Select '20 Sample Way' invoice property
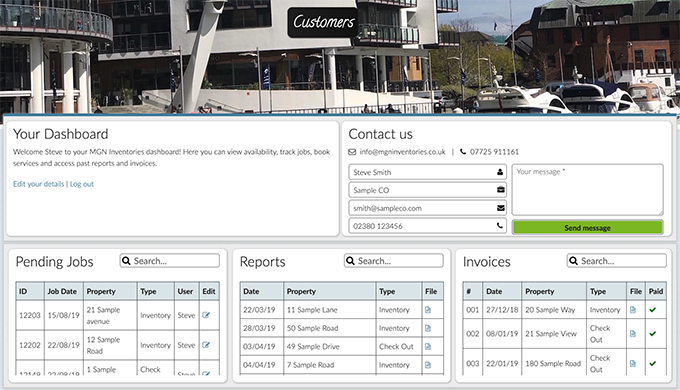 click(554, 310)
